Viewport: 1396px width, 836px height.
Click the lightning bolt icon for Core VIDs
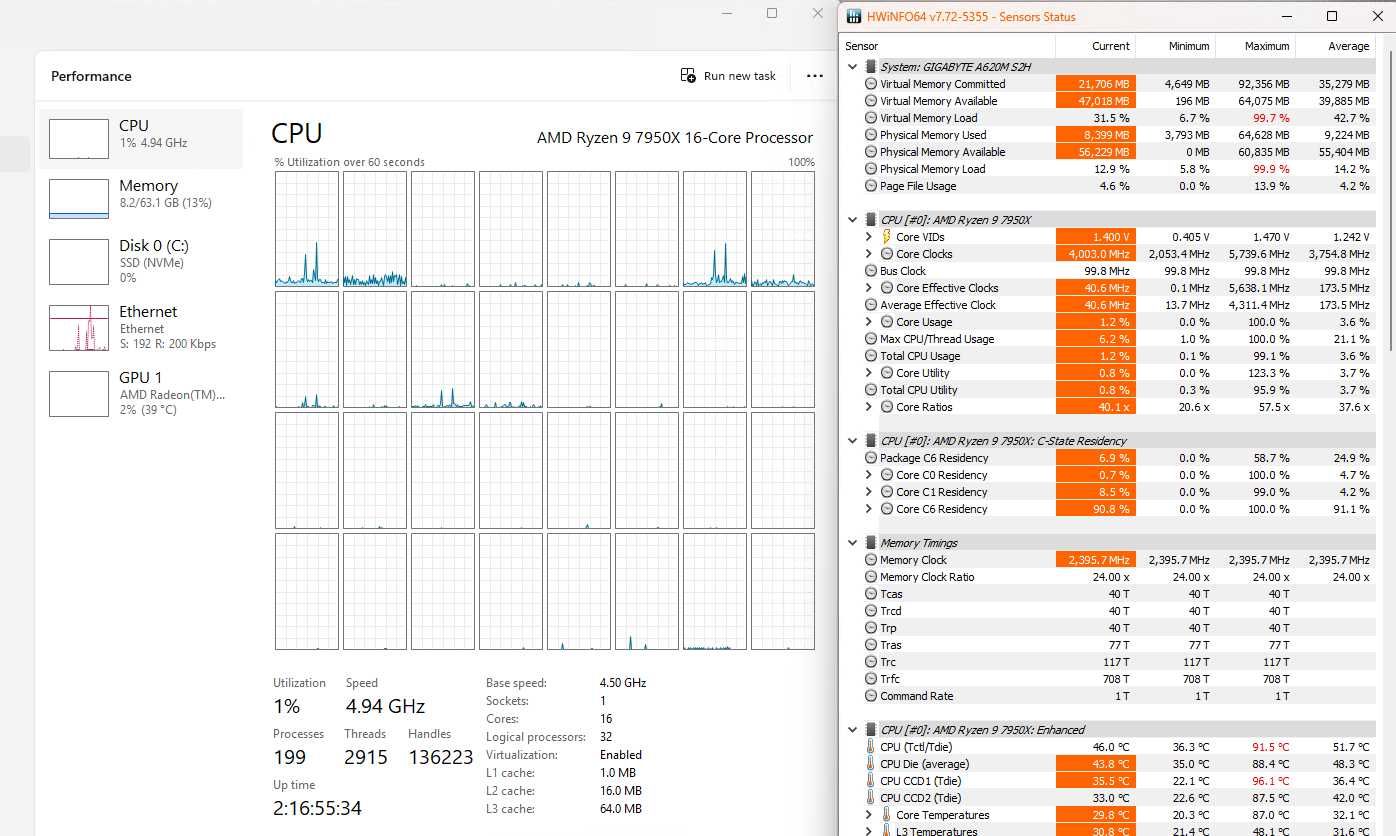[x=886, y=237]
